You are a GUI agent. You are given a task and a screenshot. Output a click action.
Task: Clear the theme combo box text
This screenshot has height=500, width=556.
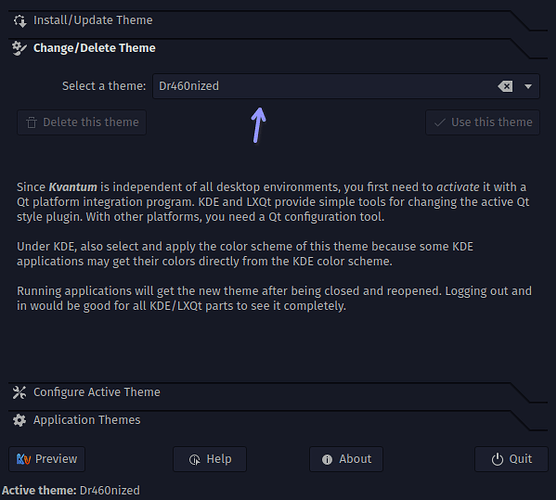point(505,86)
